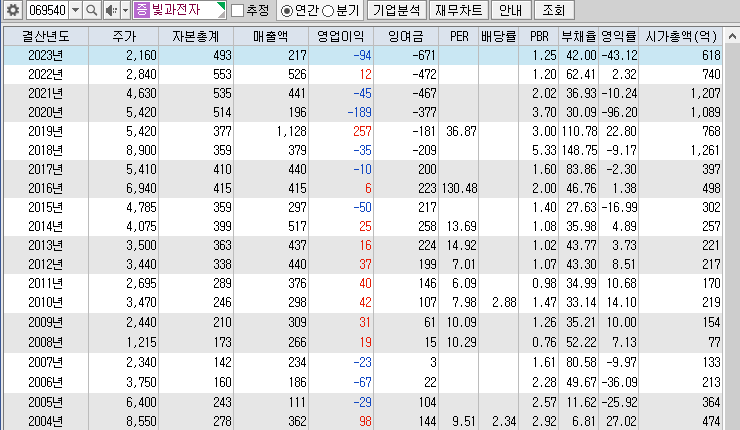This screenshot has height=430, width=740.
Task: Click the PBR column header
Action: [x=538, y=36]
